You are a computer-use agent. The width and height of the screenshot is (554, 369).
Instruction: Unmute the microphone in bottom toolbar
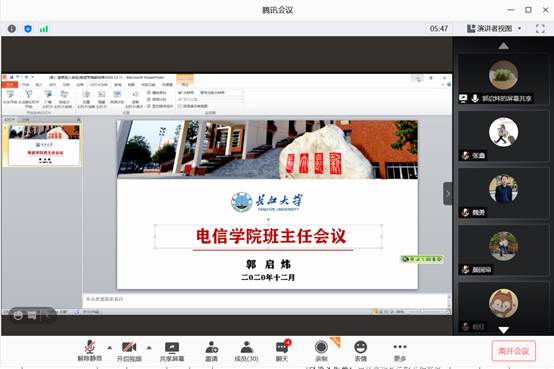(90, 351)
